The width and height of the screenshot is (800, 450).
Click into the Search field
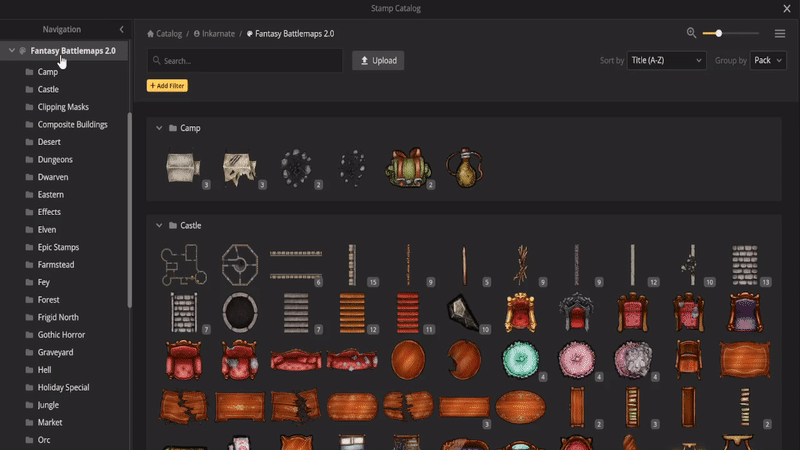point(245,61)
